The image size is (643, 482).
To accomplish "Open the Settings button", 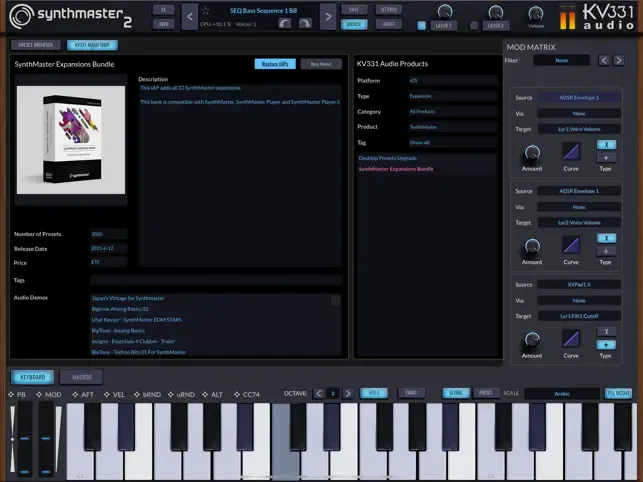I will pyautogui.click(x=388, y=9).
